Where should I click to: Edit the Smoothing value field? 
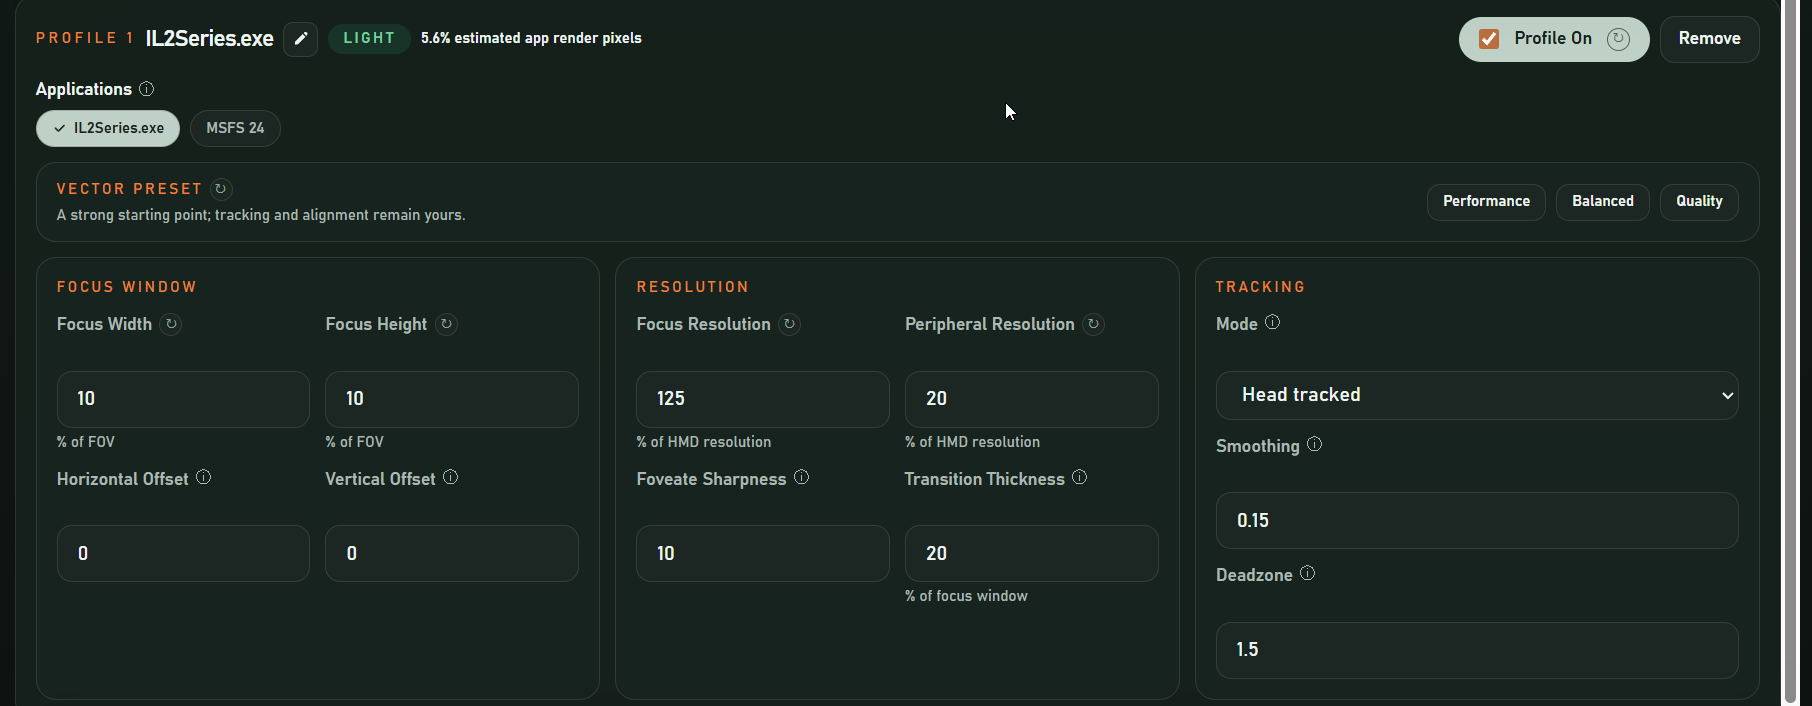[1477, 520]
